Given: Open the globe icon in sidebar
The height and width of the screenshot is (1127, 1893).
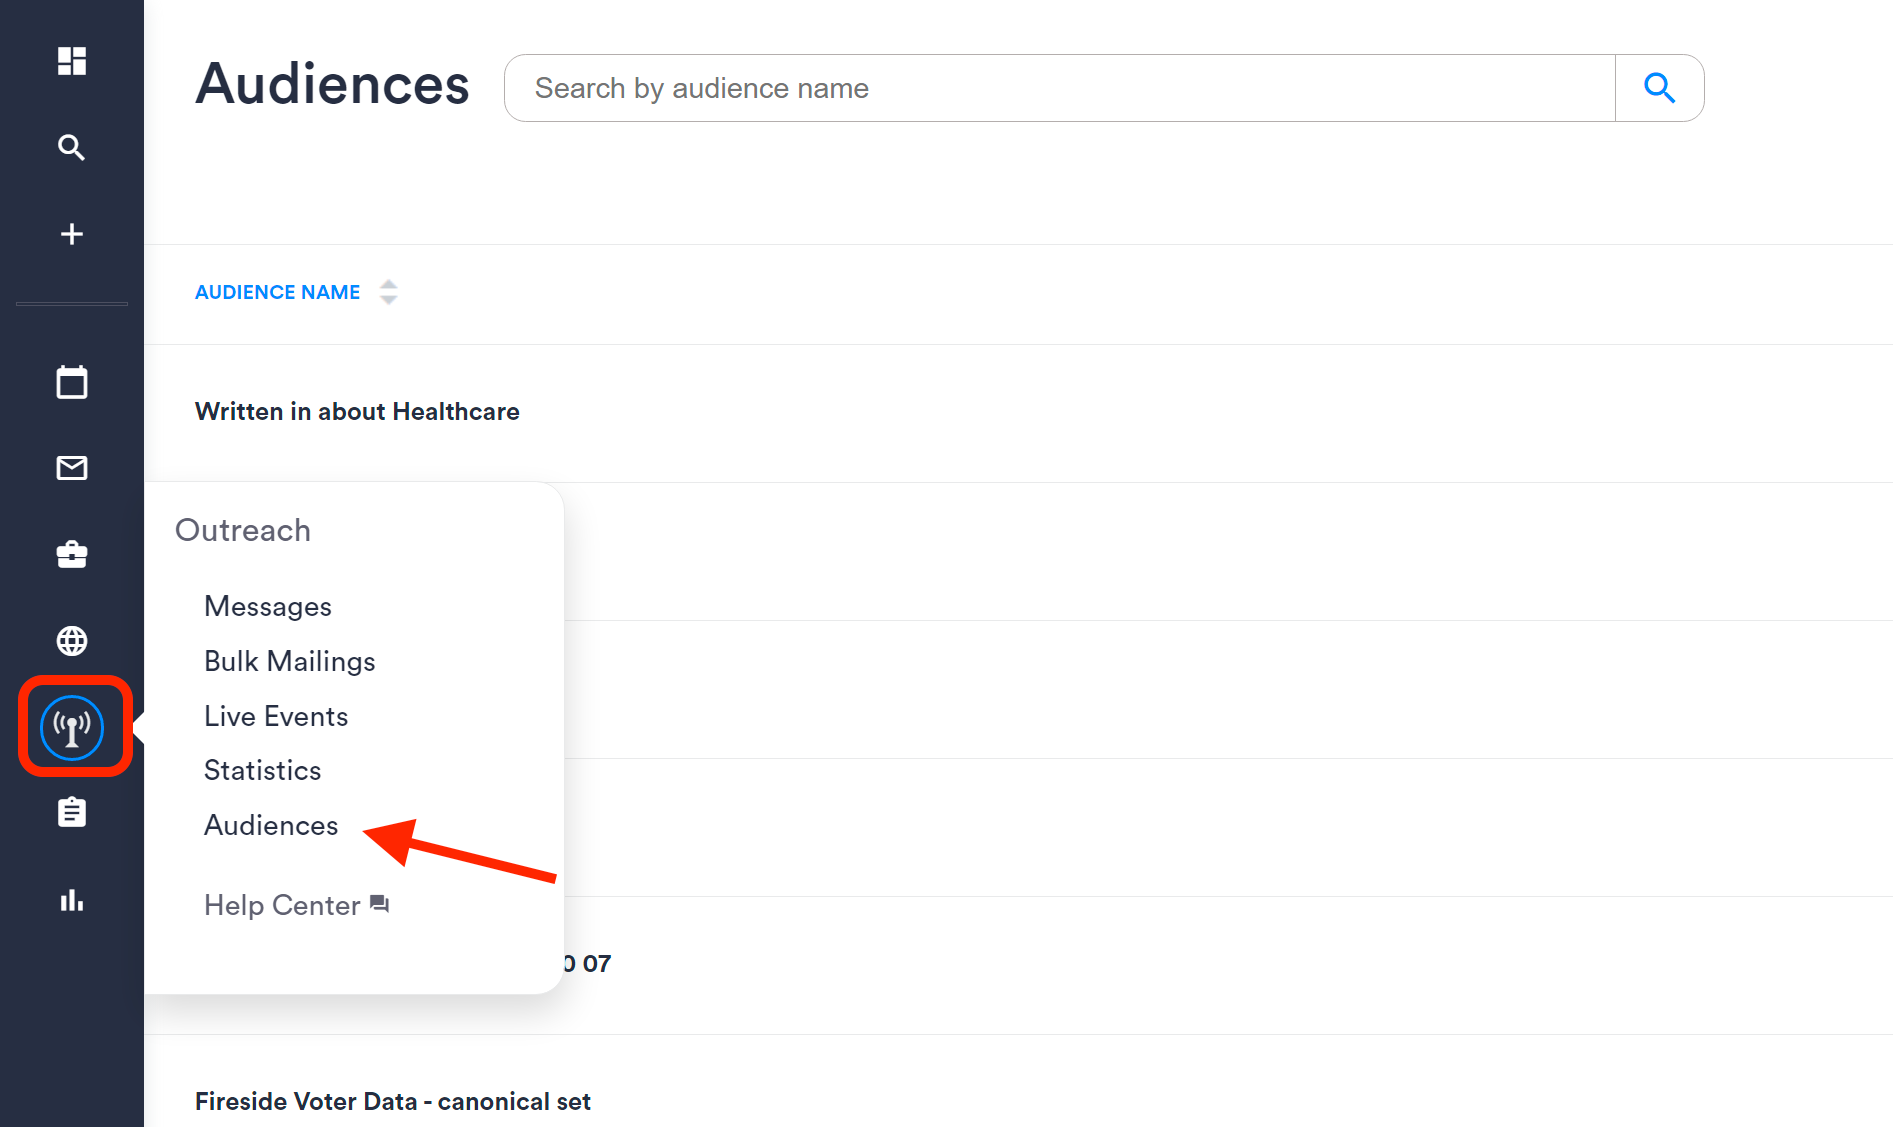Looking at the screenshot, I should coord(72,641).
